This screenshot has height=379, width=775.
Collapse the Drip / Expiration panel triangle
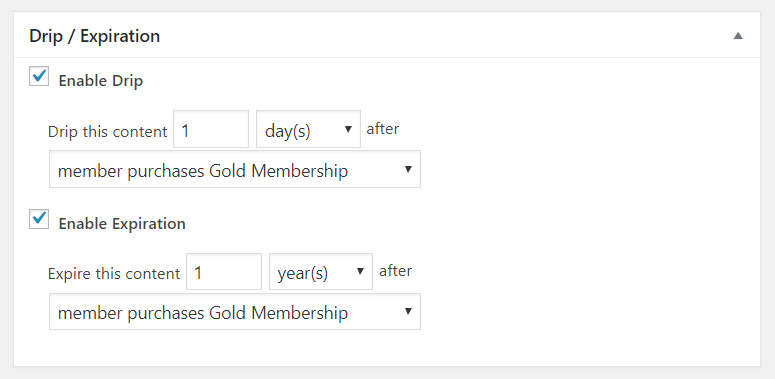[x=737, y=36]
